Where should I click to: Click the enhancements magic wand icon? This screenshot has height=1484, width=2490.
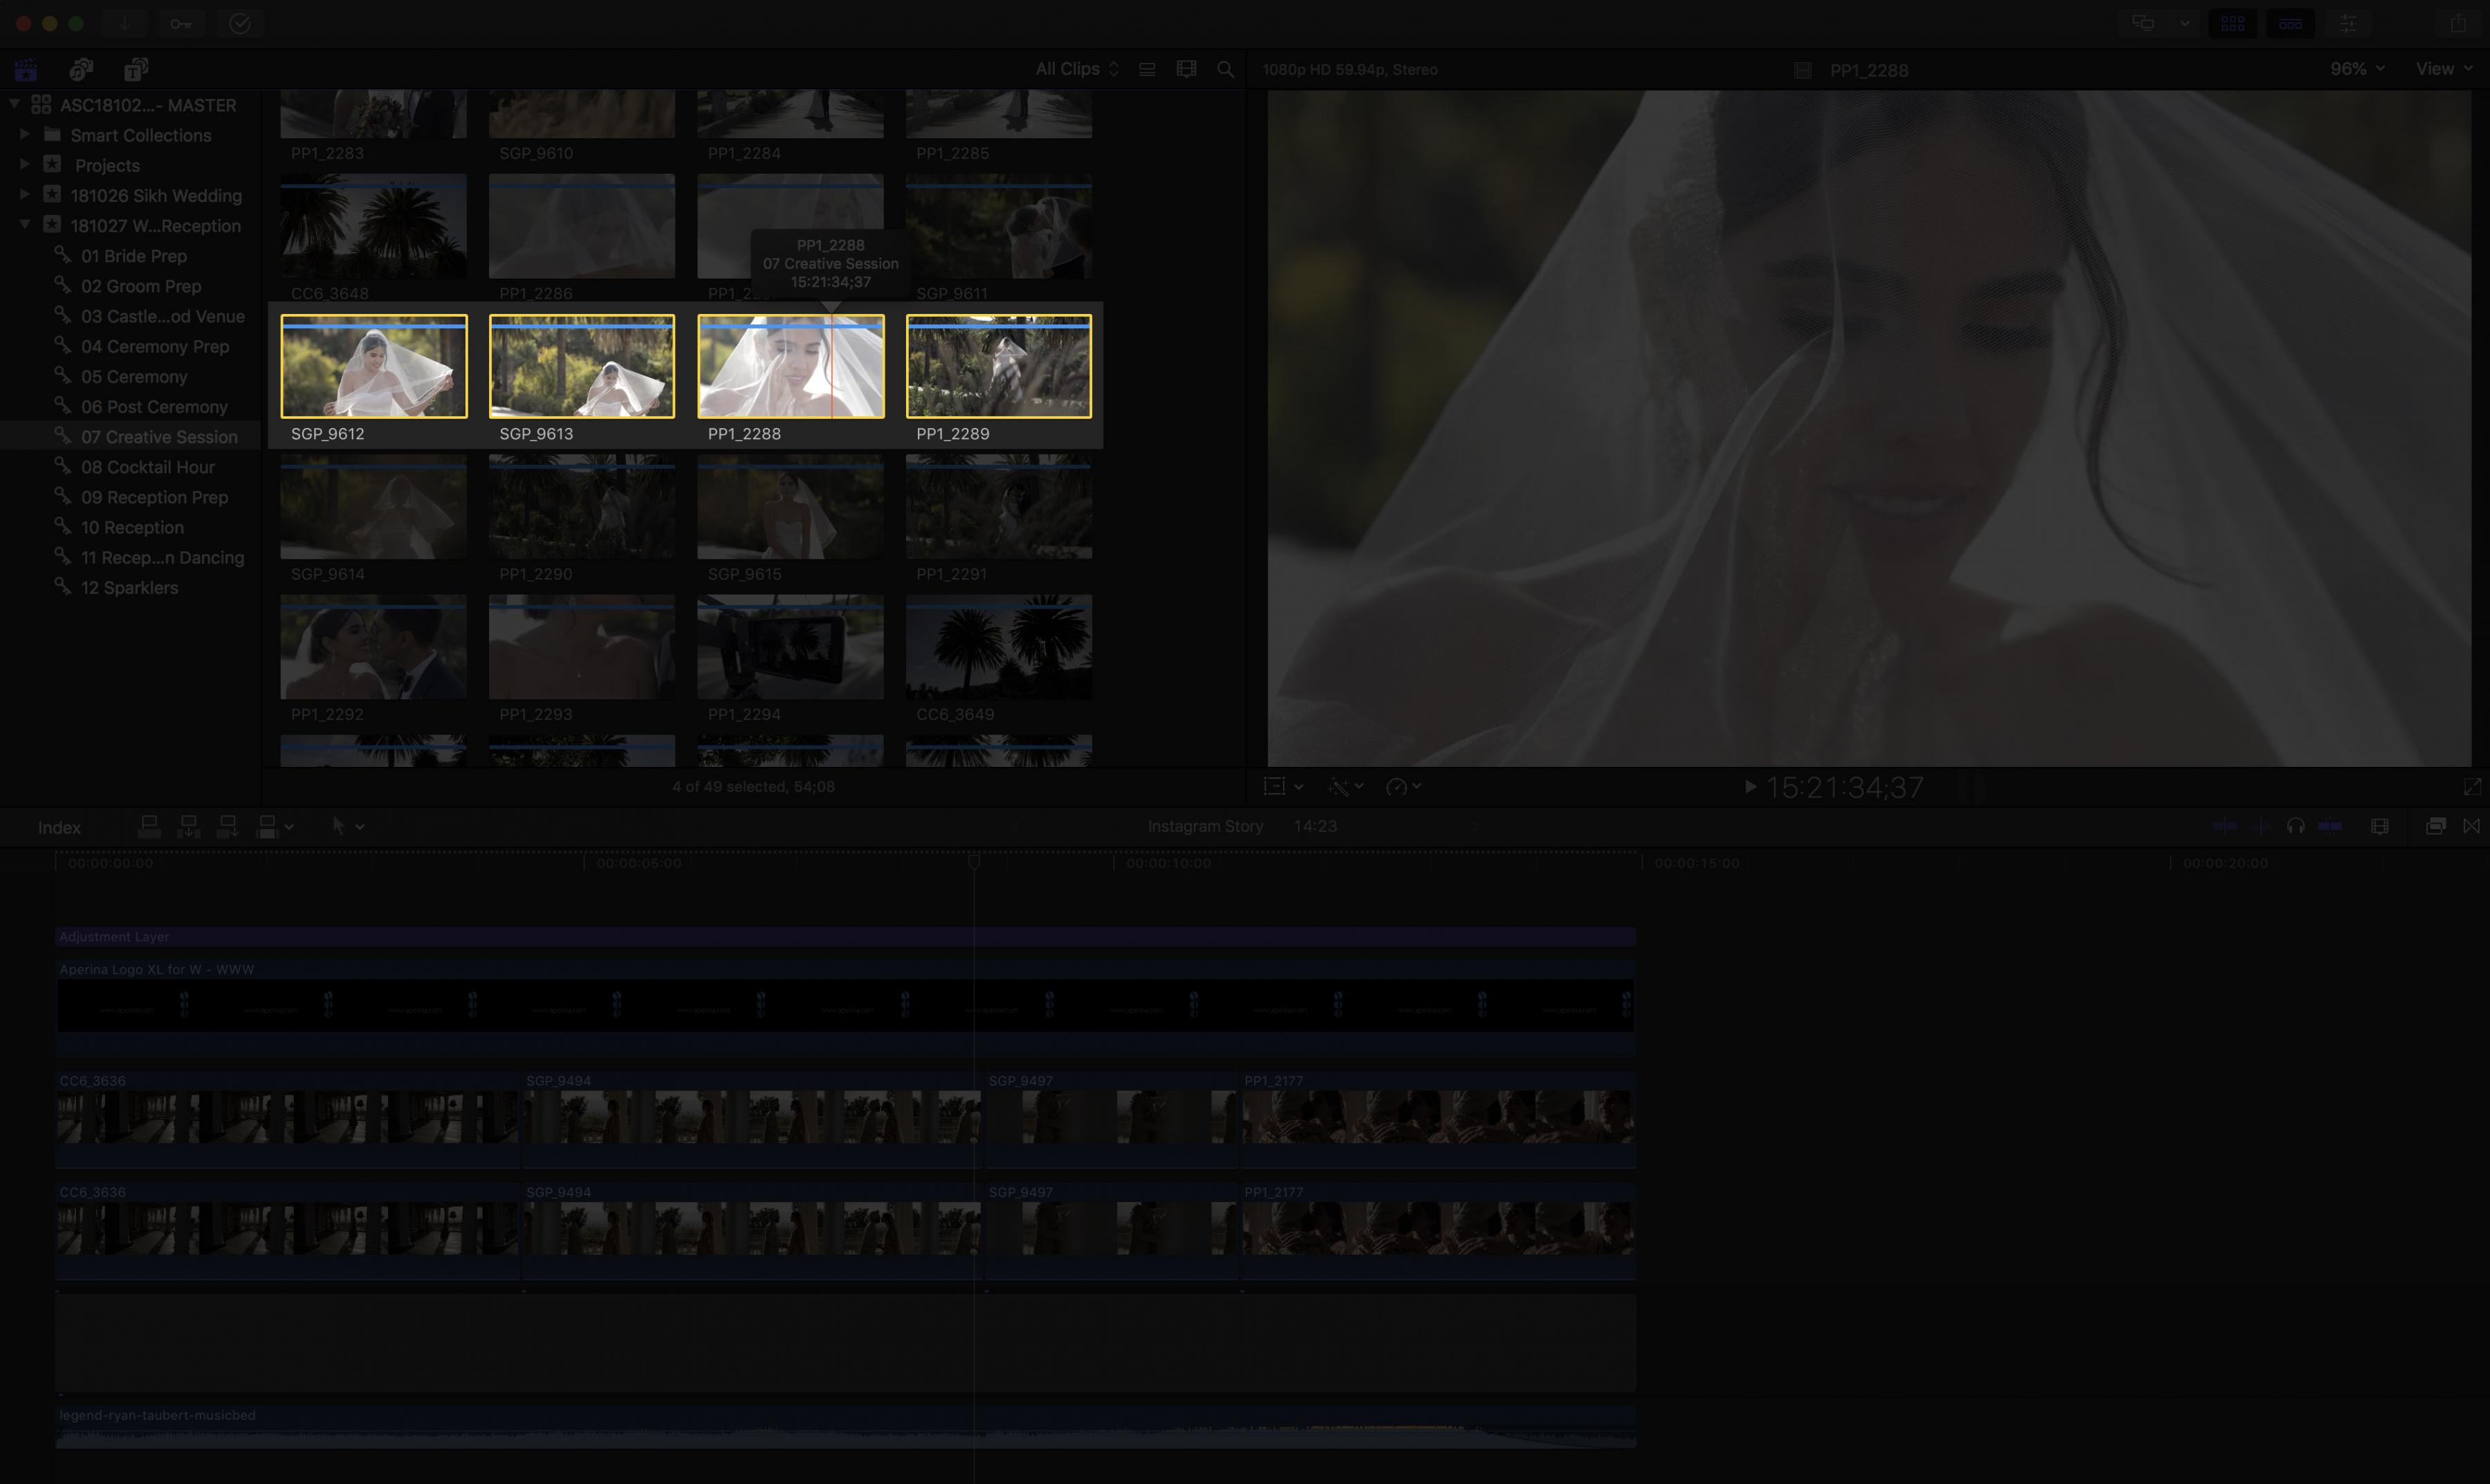(1338, 787)
